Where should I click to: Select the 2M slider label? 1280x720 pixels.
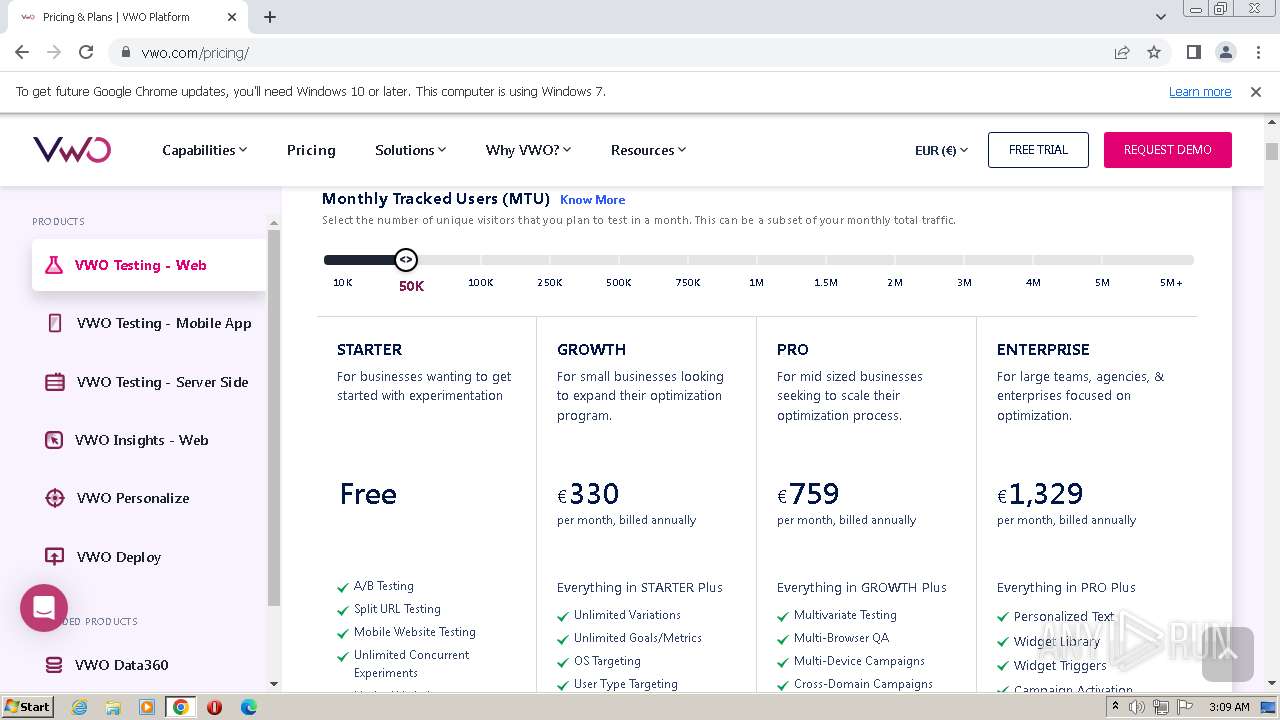pyautogui.click(x=895, y=283)
